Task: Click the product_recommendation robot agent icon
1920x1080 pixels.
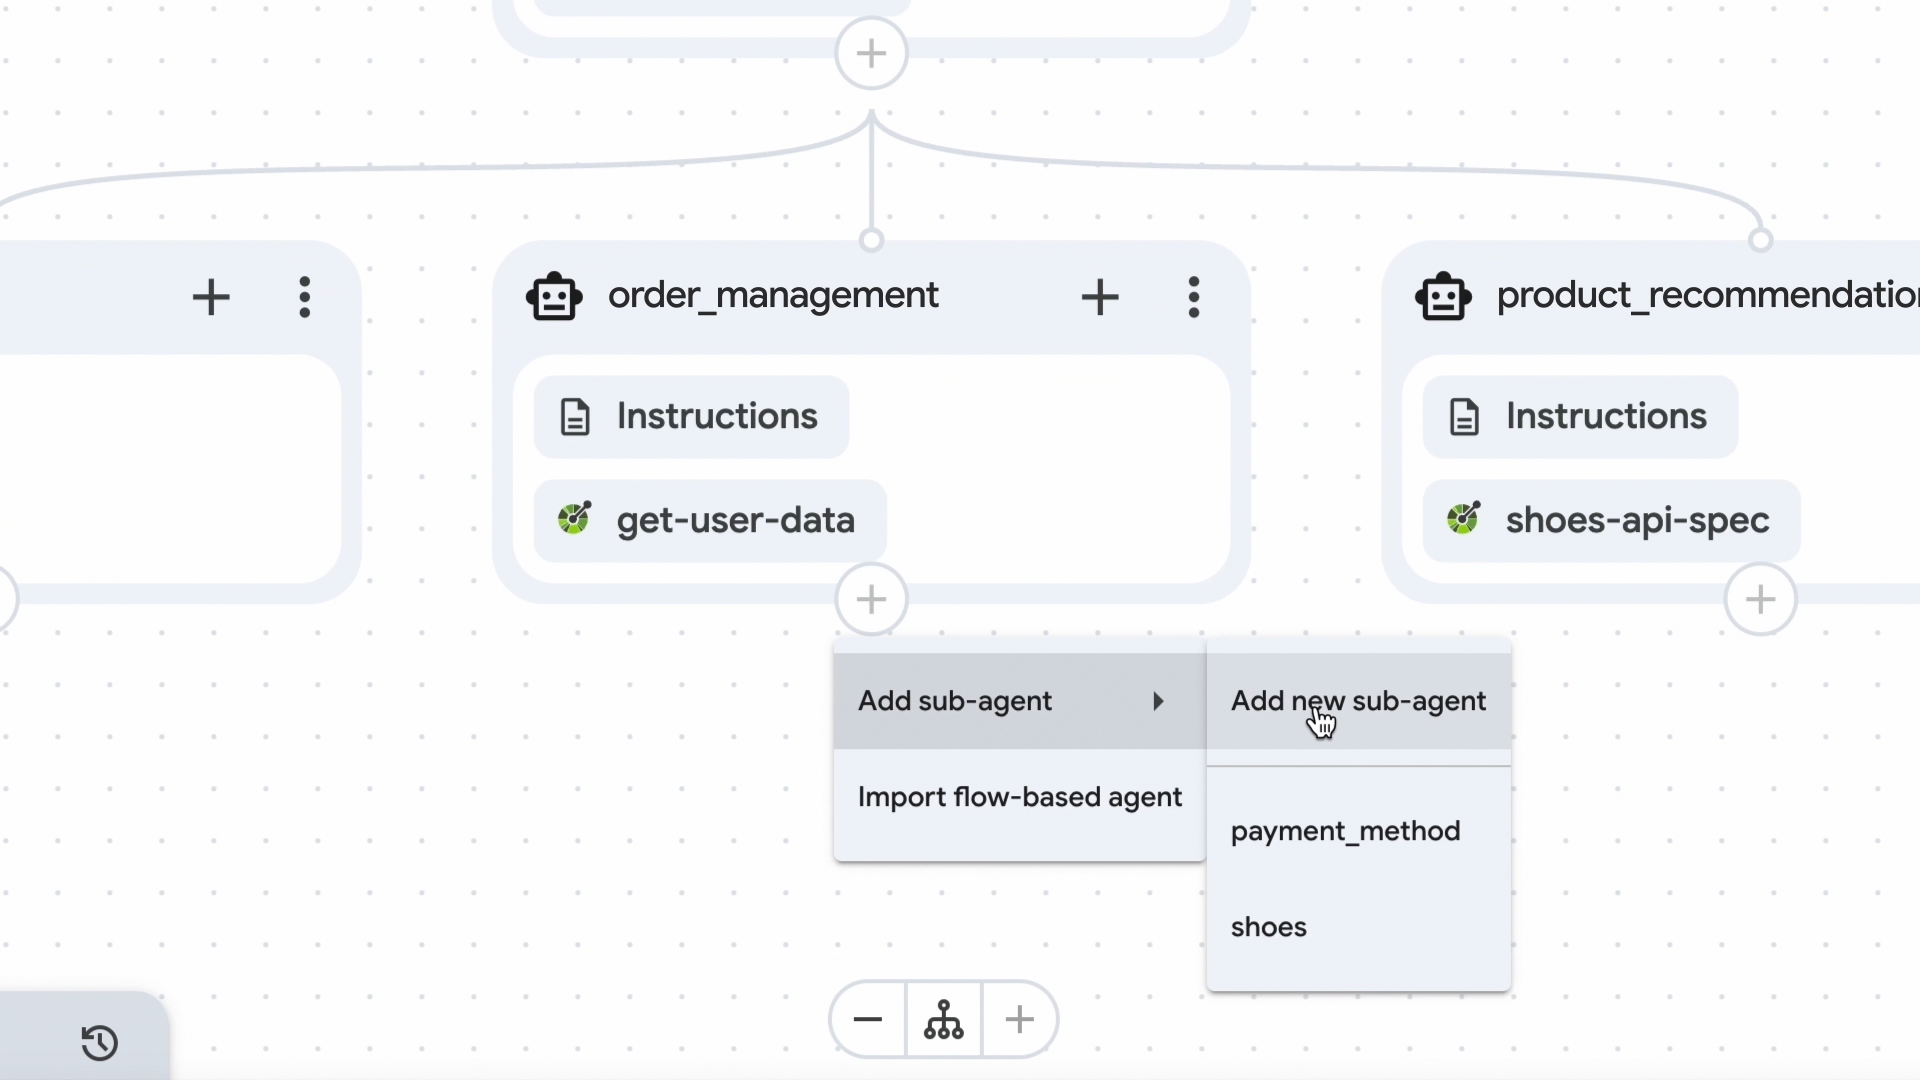Action: click(1443, 297)
